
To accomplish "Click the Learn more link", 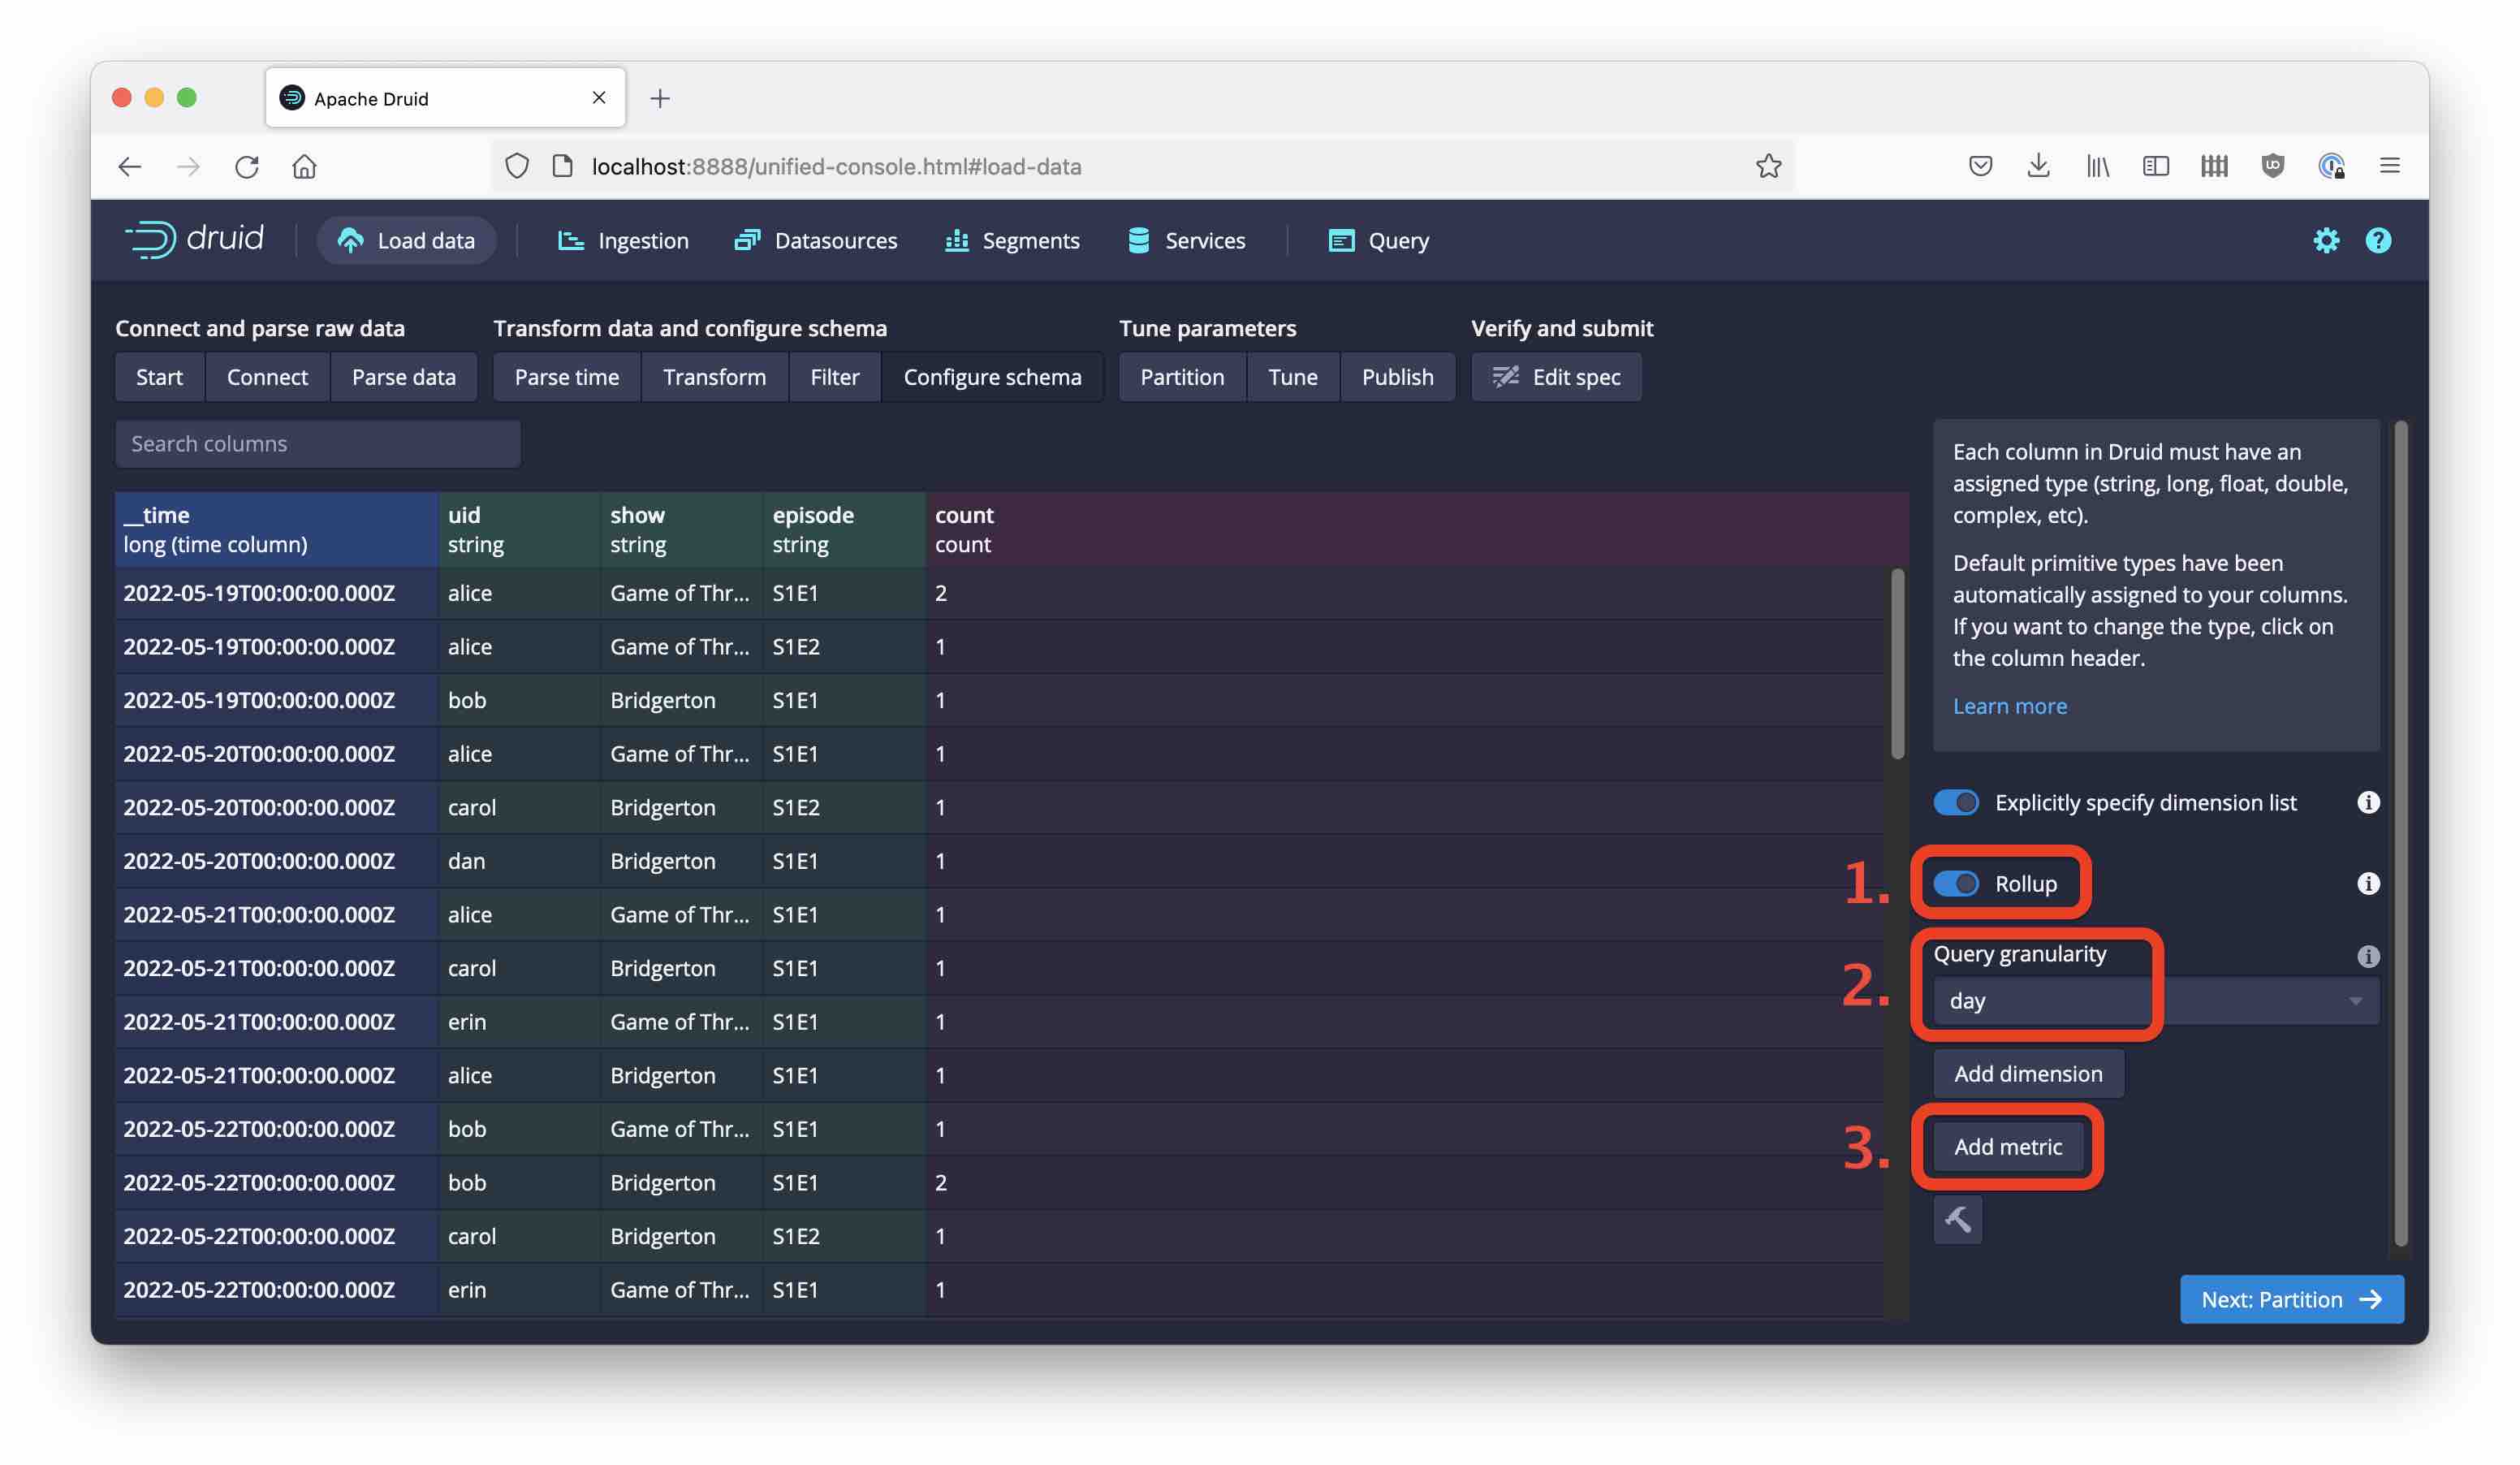I will pos(2009,706).
